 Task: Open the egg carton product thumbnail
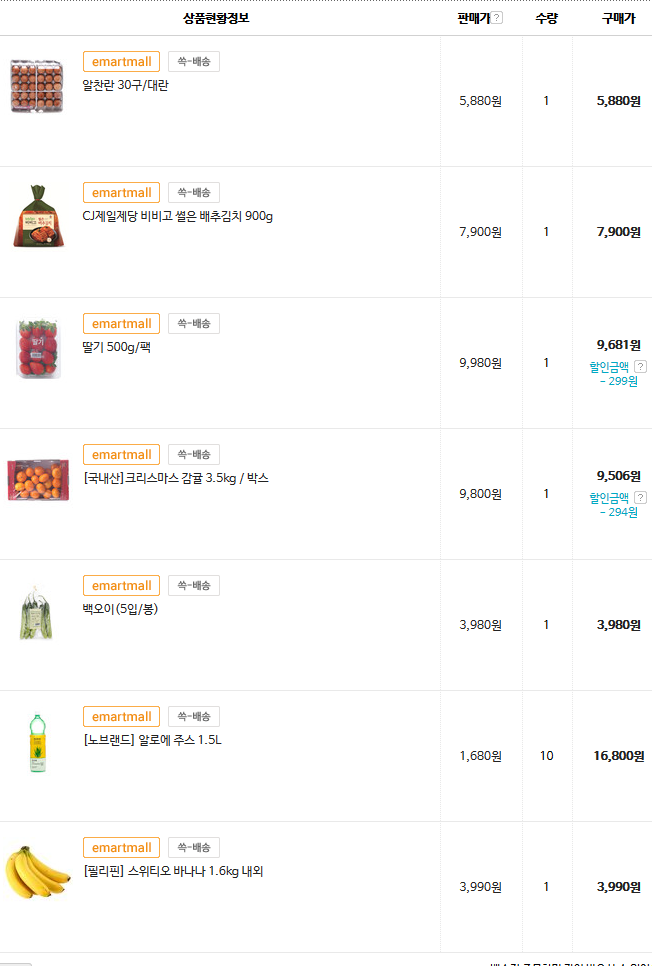point(37,86)
